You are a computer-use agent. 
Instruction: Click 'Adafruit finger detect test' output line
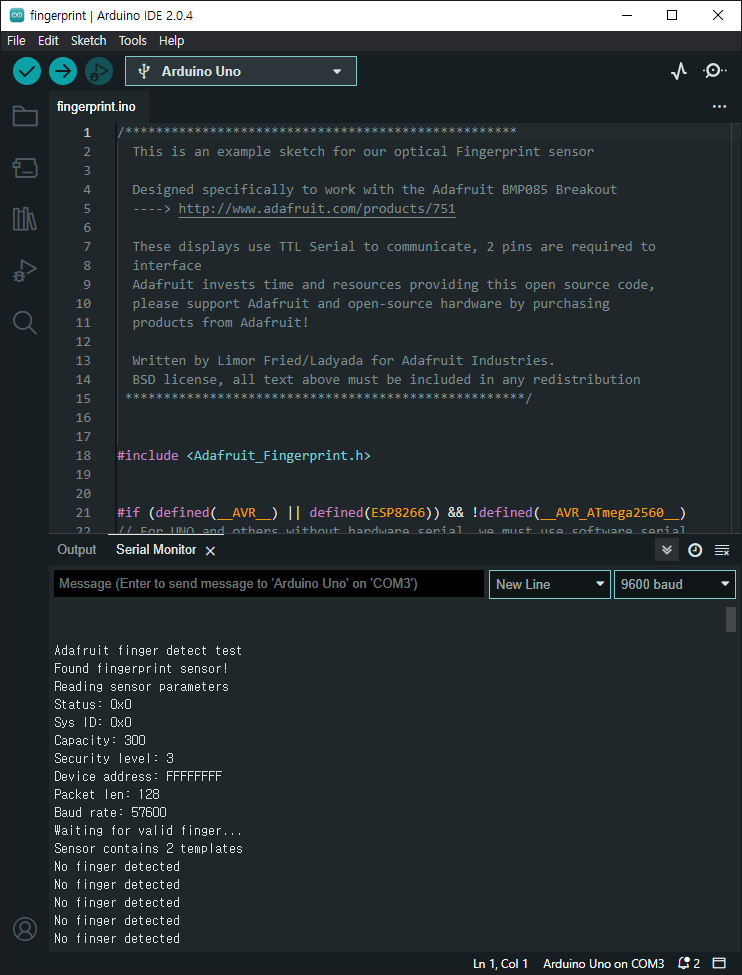pyautogui.click(x=148, y=651)
